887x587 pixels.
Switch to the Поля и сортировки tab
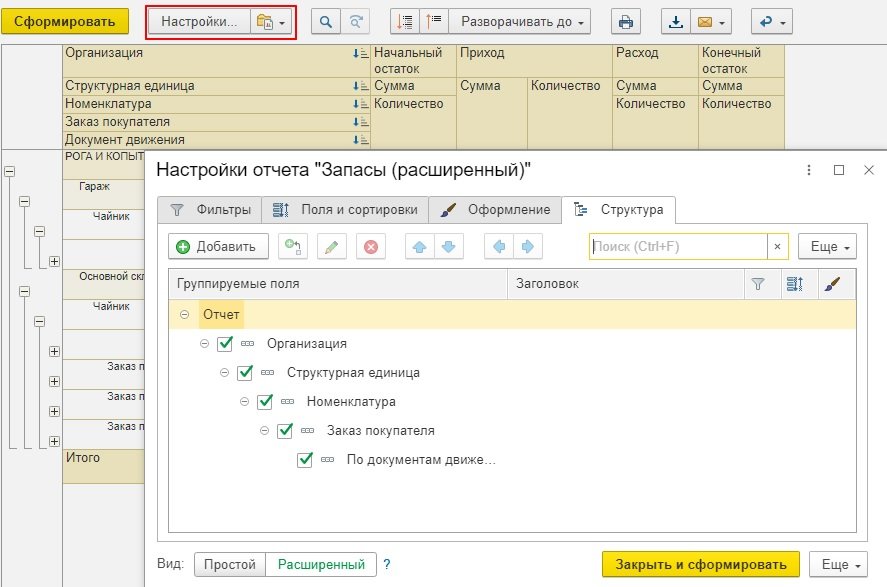click(345, 210)
